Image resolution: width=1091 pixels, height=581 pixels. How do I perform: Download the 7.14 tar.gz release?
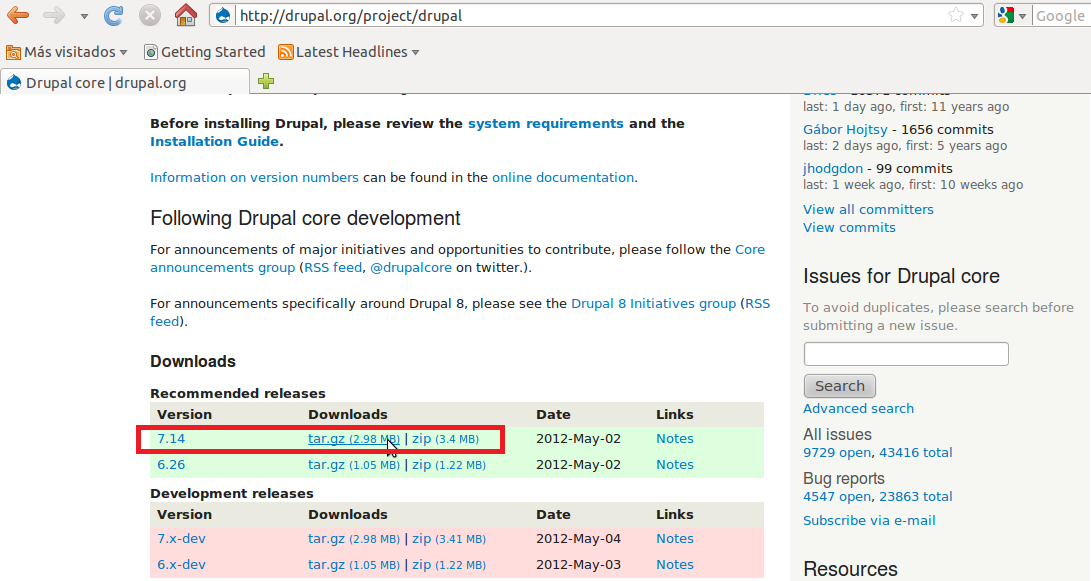coord(324,438)
